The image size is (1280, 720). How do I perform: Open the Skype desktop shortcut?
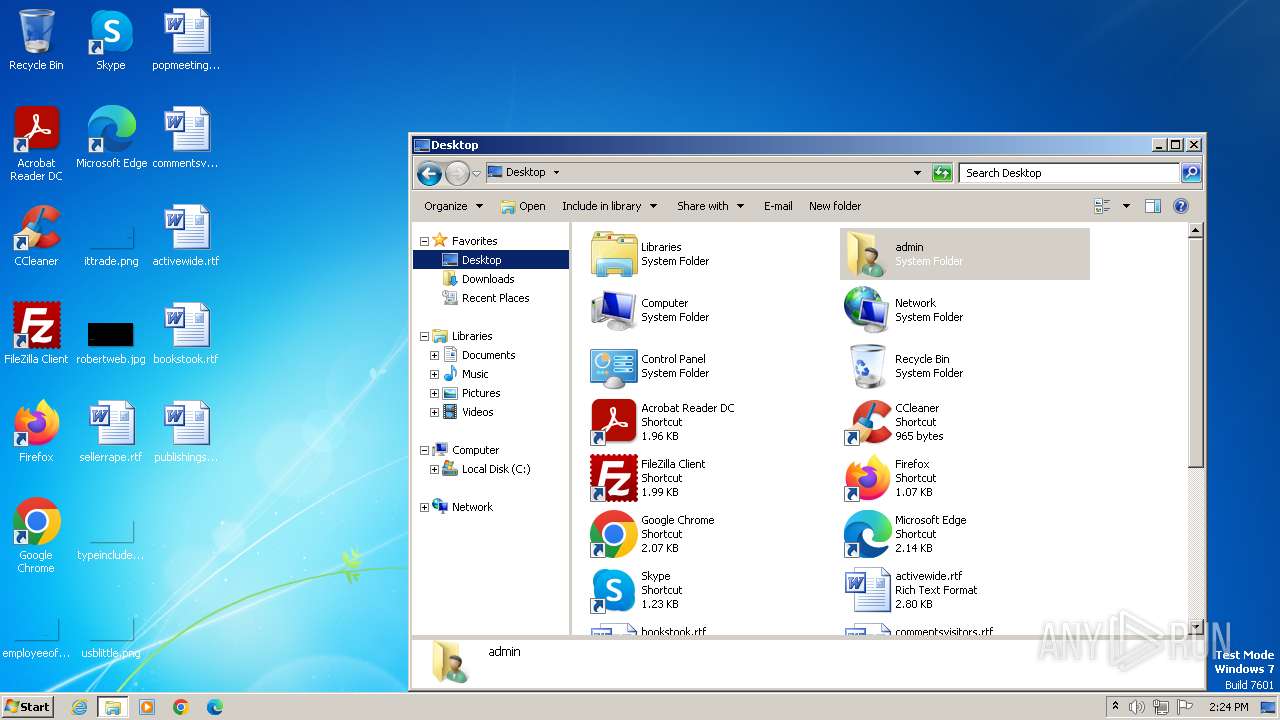click(110, 41)
